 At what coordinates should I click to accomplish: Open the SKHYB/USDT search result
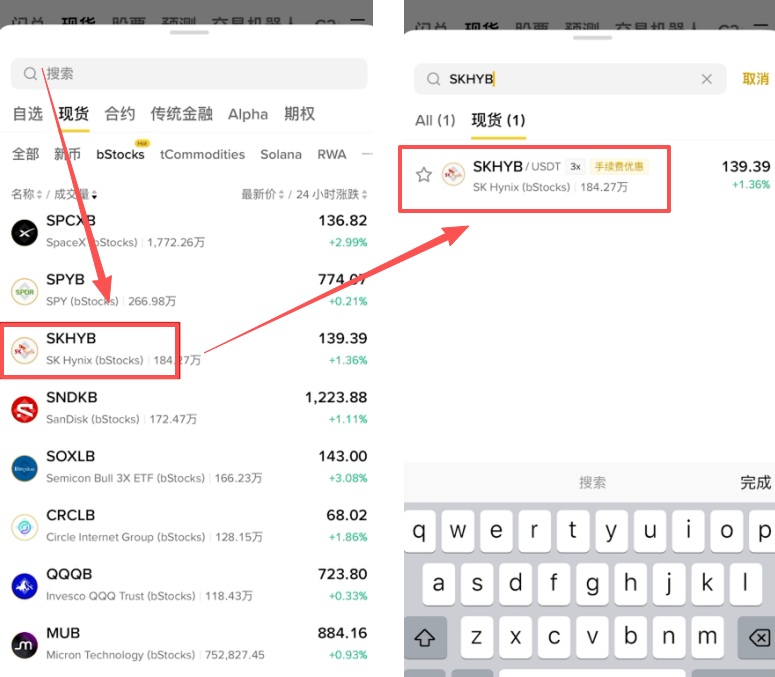pyautogui.click(x=589, y=177)
